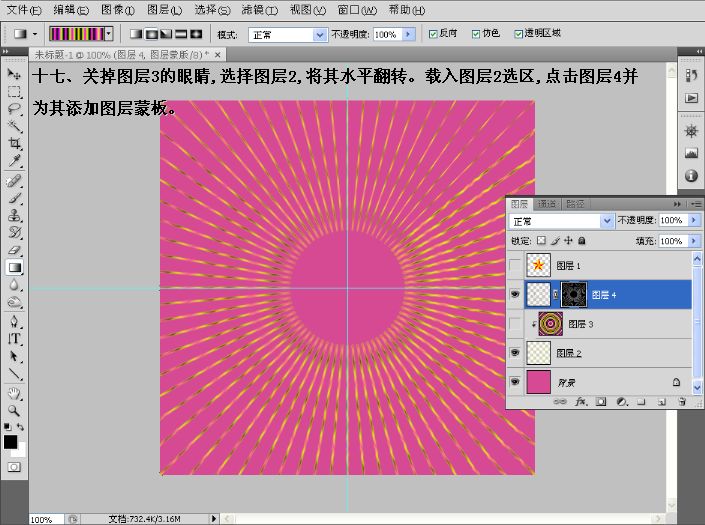Open the 图像 menu
The image size is (705, 525).
point(118,10)
